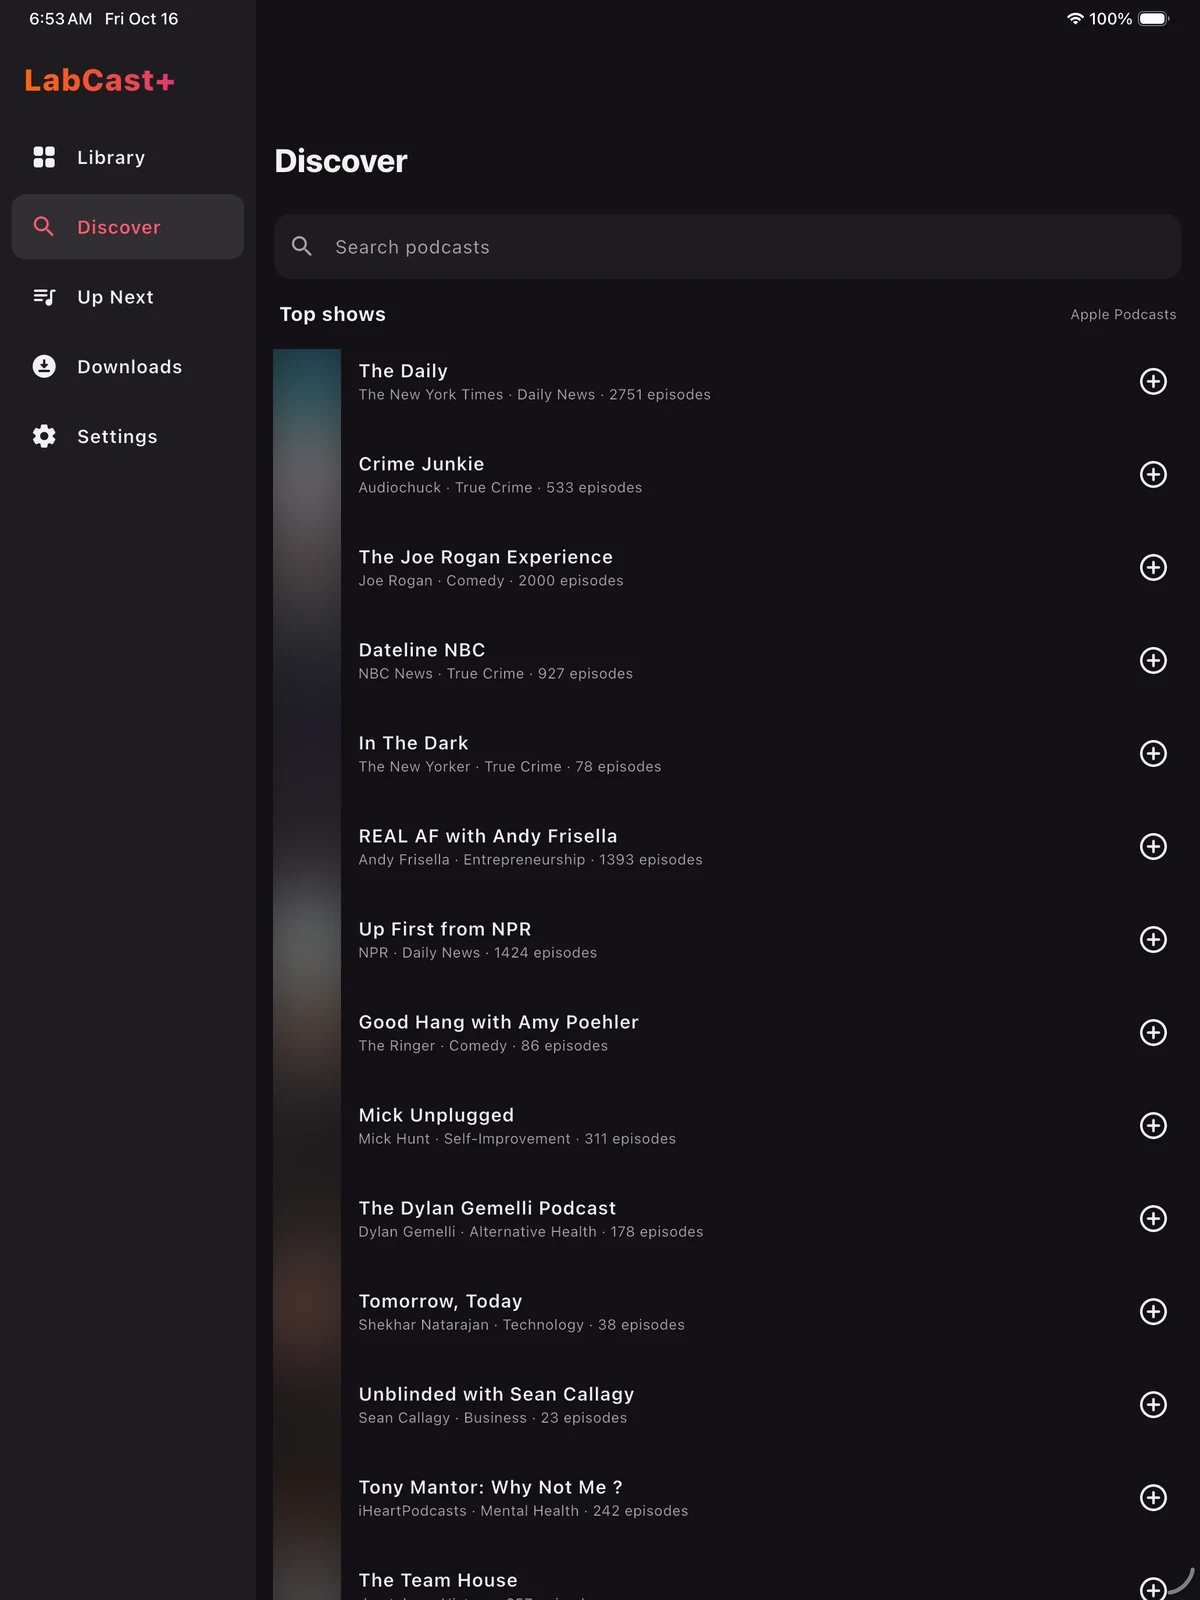Click 'Joe Rogan · Comedy · 2000 episodes'
This screenshot has width=1200, height=1600.
[x=491, y=581]
